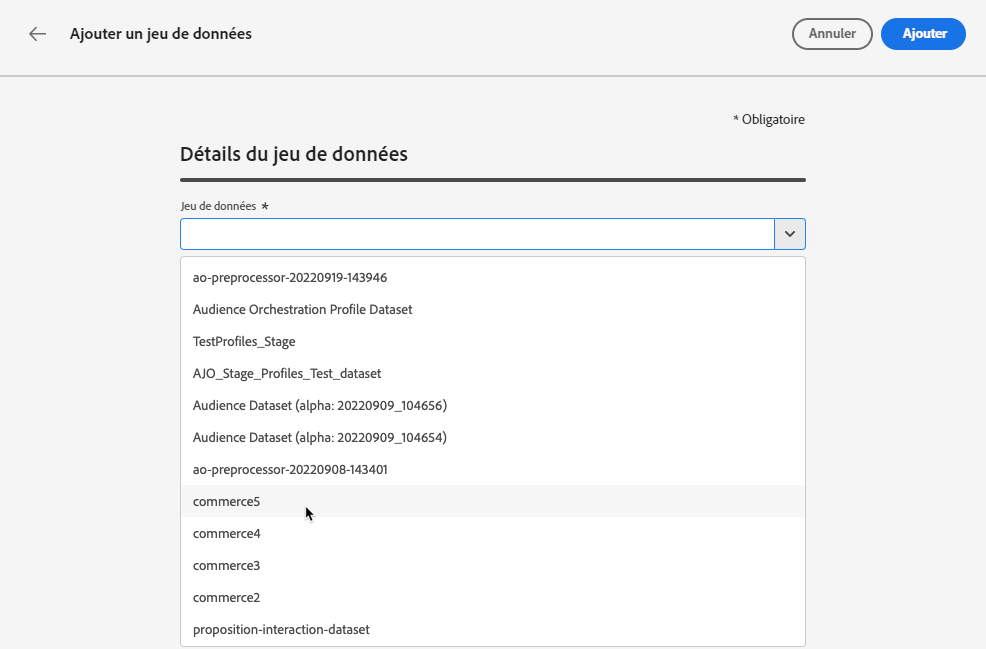Choose proposition-interaction-dataset option
This screenshot has width=986, height=649.
(x=281, y=629)
